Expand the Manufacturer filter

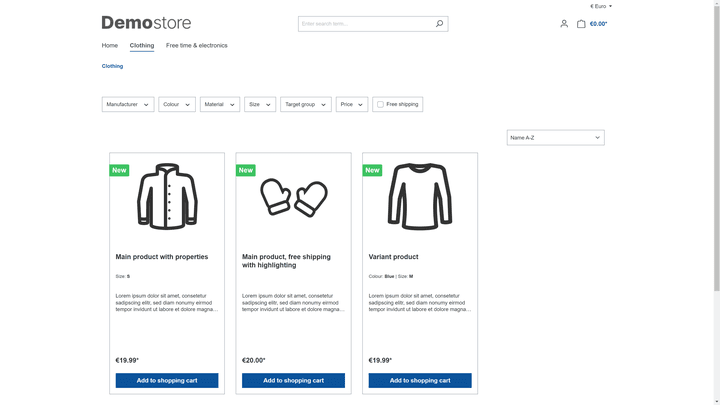[x=128, y=104]
